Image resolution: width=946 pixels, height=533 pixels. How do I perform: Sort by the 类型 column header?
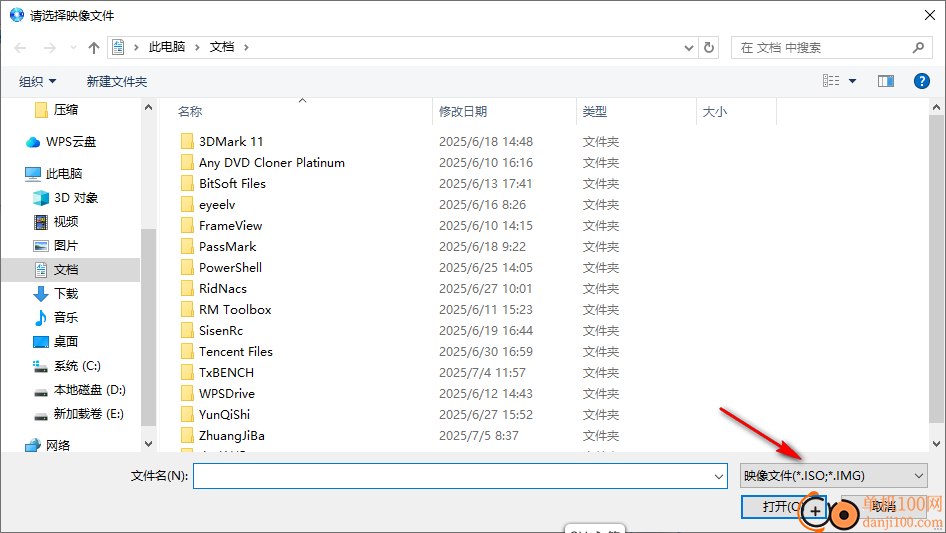point(594,112)
